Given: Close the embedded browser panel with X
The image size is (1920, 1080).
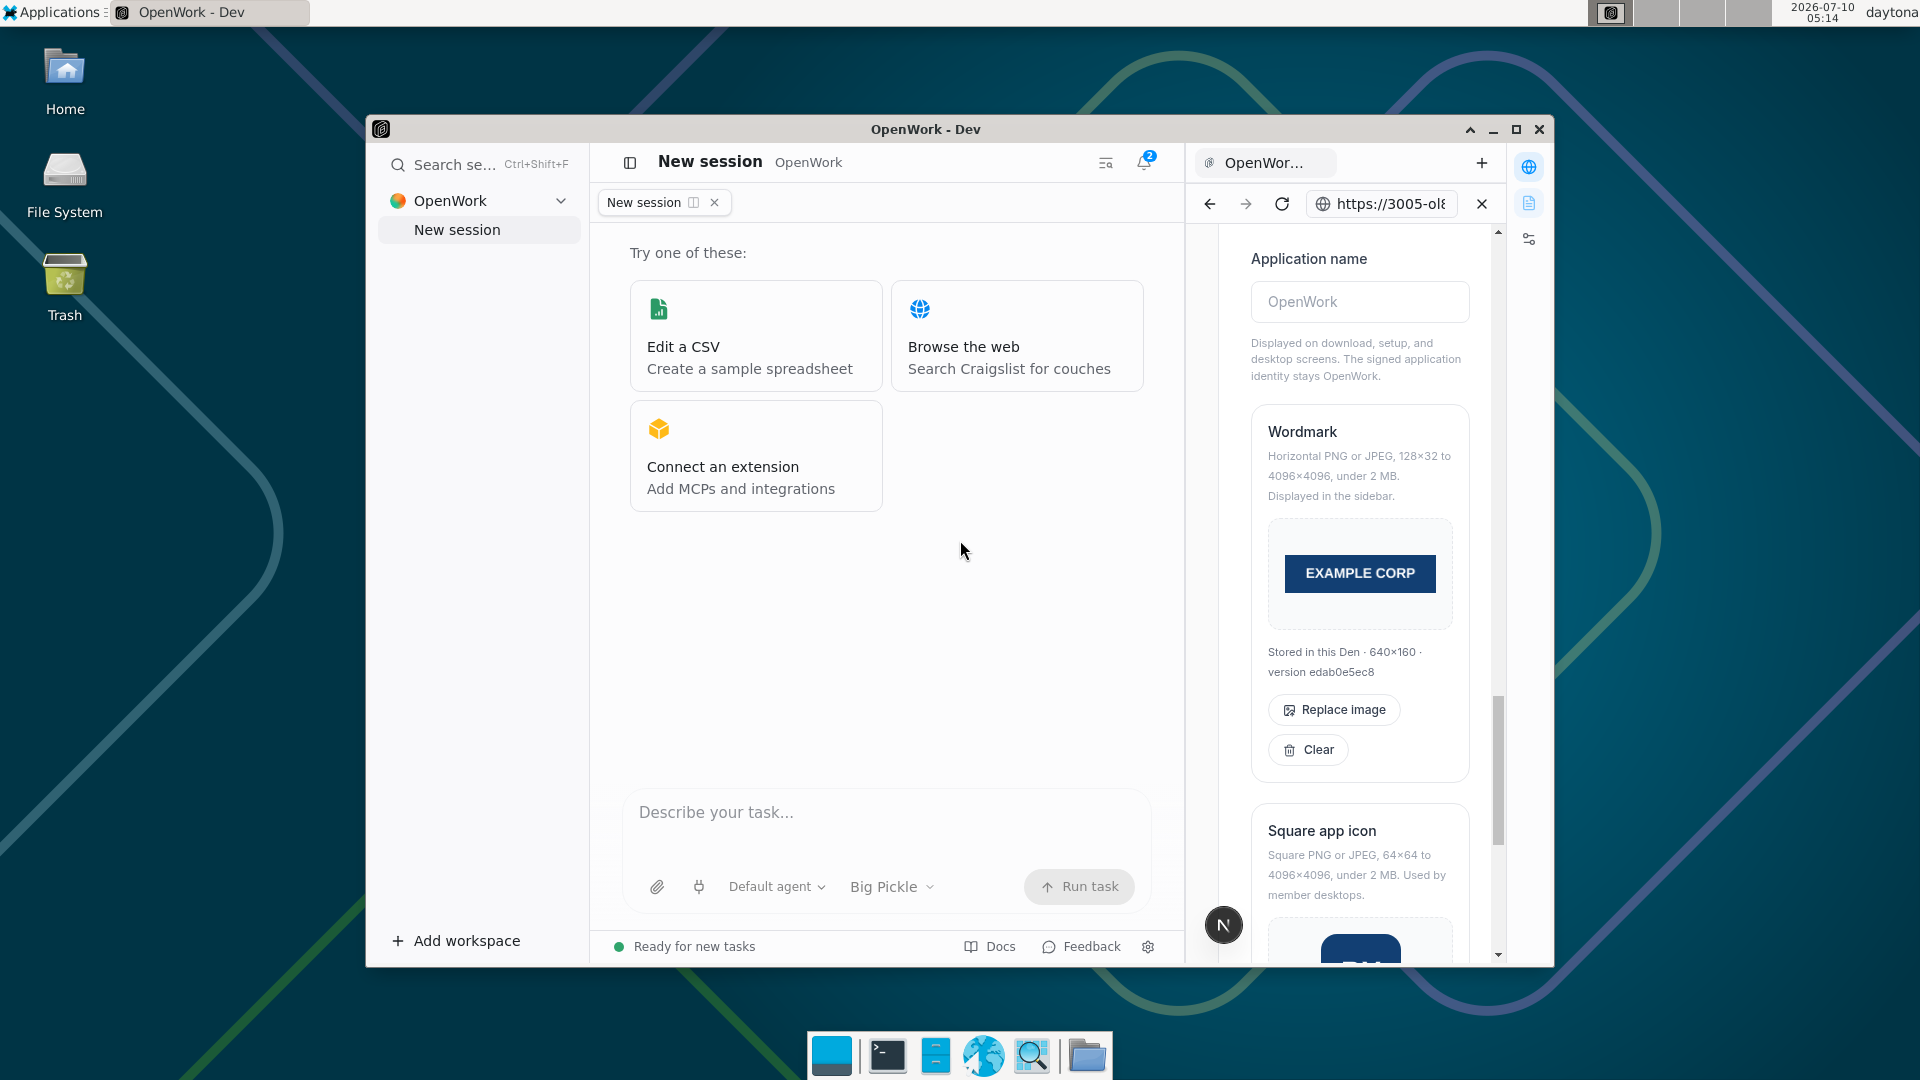Looking at the screenshot, I should pos(1482,204).
